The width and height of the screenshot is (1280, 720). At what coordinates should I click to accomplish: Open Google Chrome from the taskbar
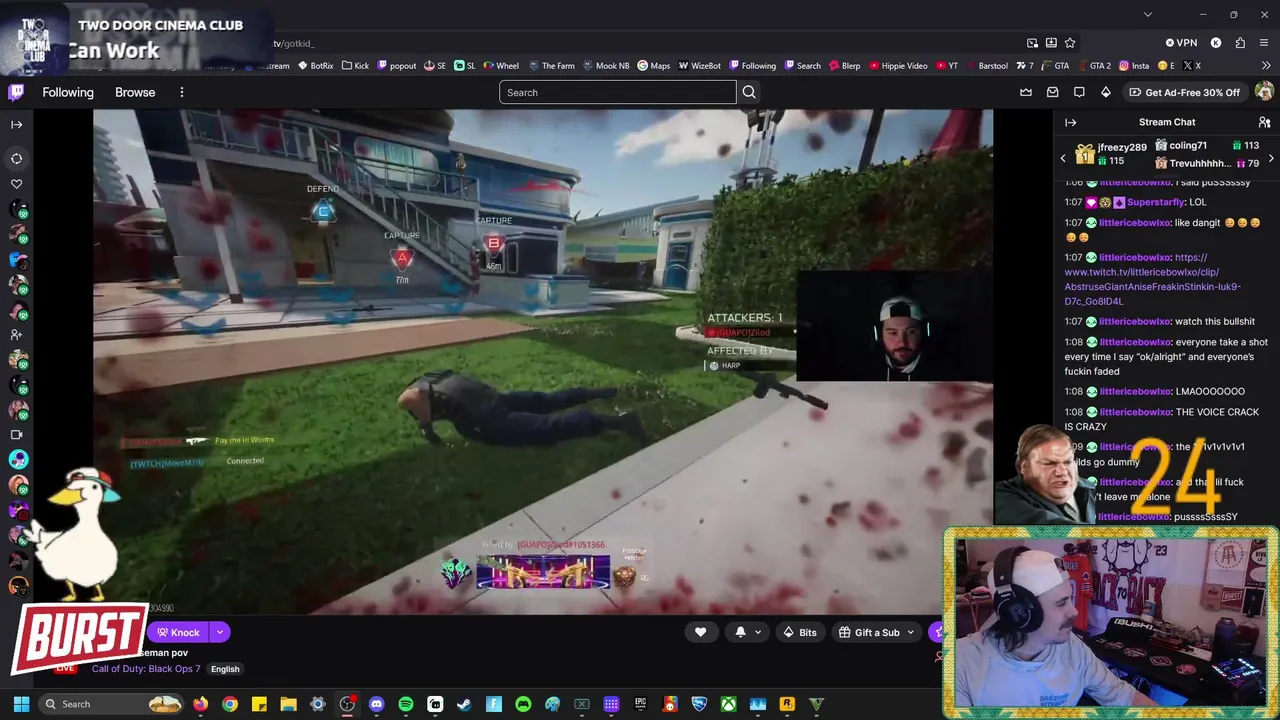[230, 704]
